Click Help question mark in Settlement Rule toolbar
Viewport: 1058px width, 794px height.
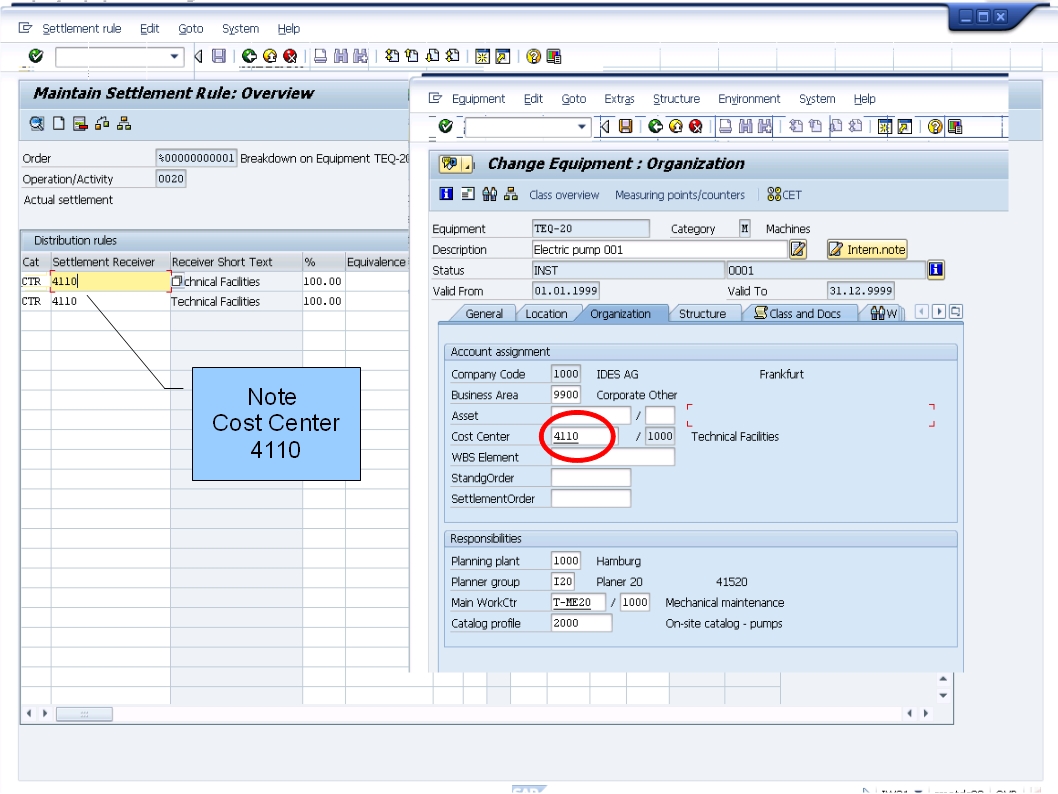tap(533, 57)
